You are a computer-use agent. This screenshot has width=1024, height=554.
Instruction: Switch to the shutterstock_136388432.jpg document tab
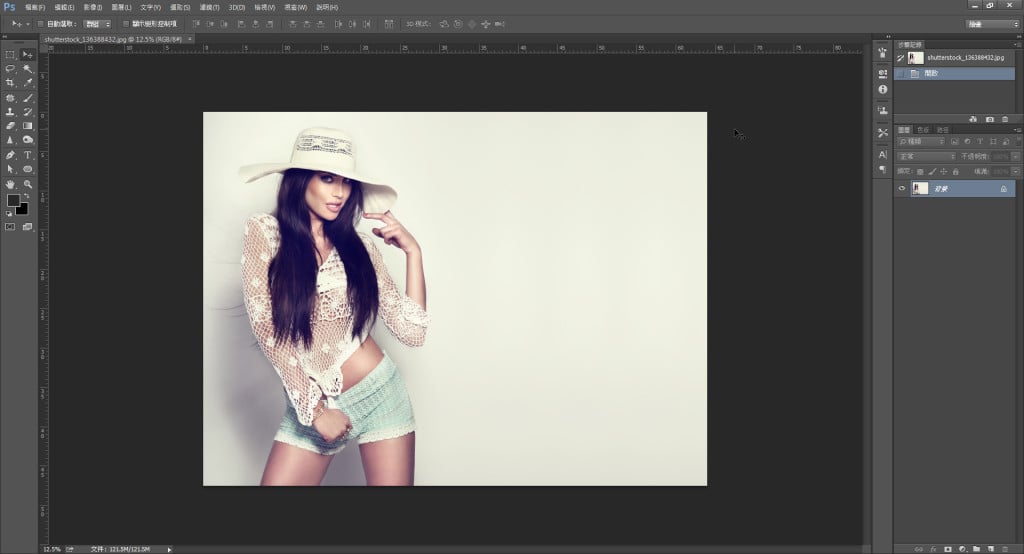[112, 39]
